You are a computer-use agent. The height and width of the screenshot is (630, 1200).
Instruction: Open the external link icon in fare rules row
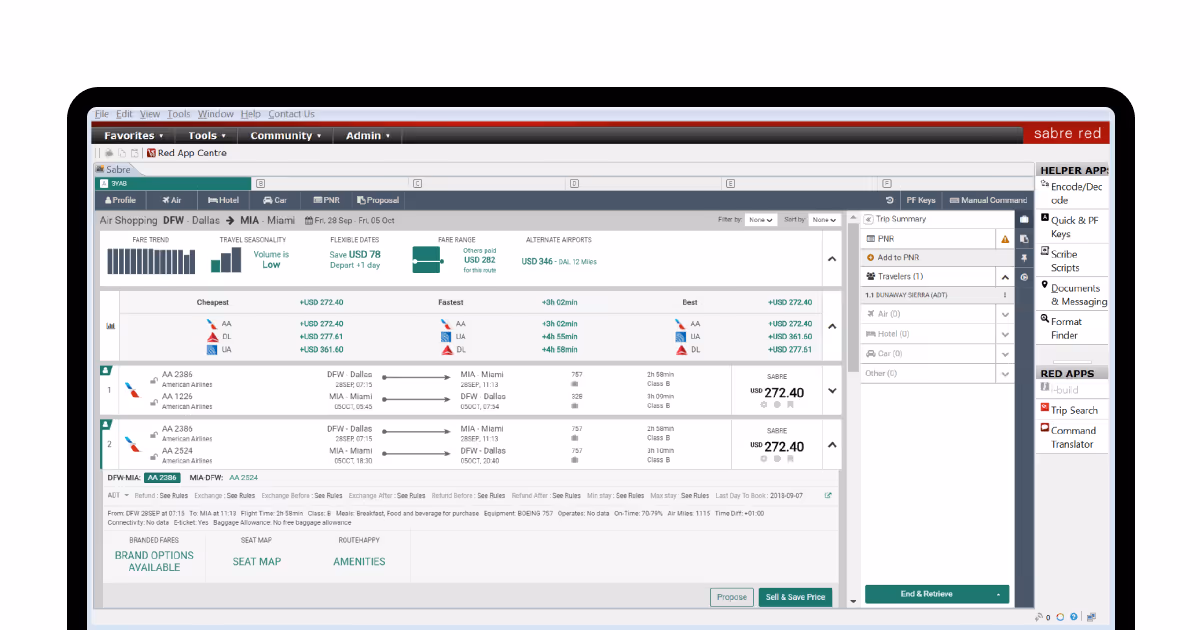tap(827, 495)
